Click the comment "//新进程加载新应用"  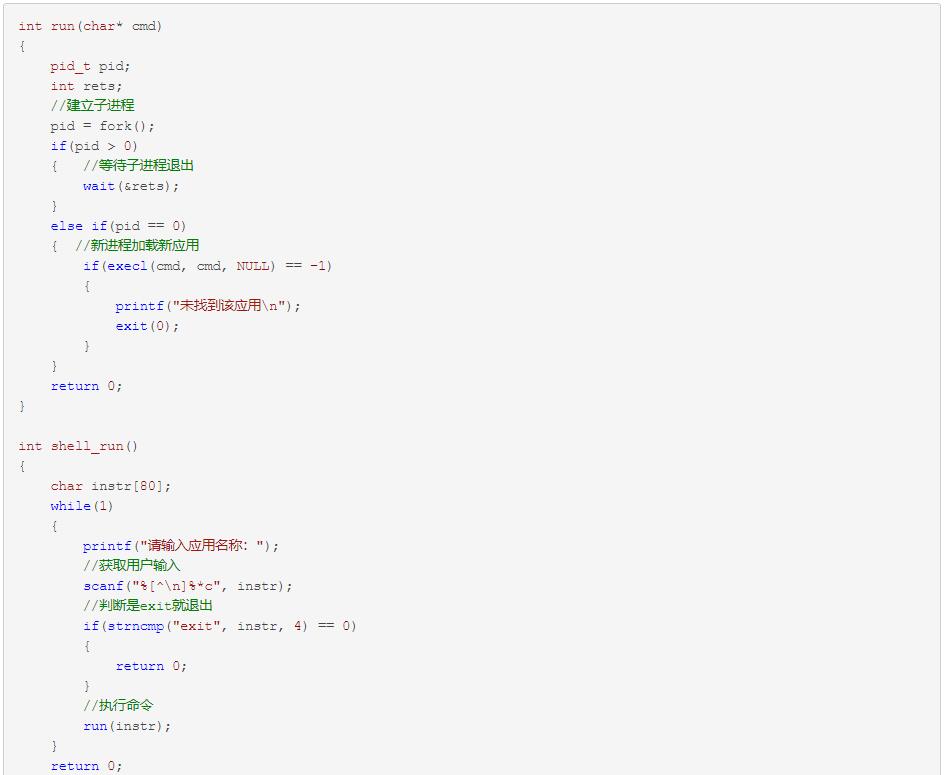point(137,245)
